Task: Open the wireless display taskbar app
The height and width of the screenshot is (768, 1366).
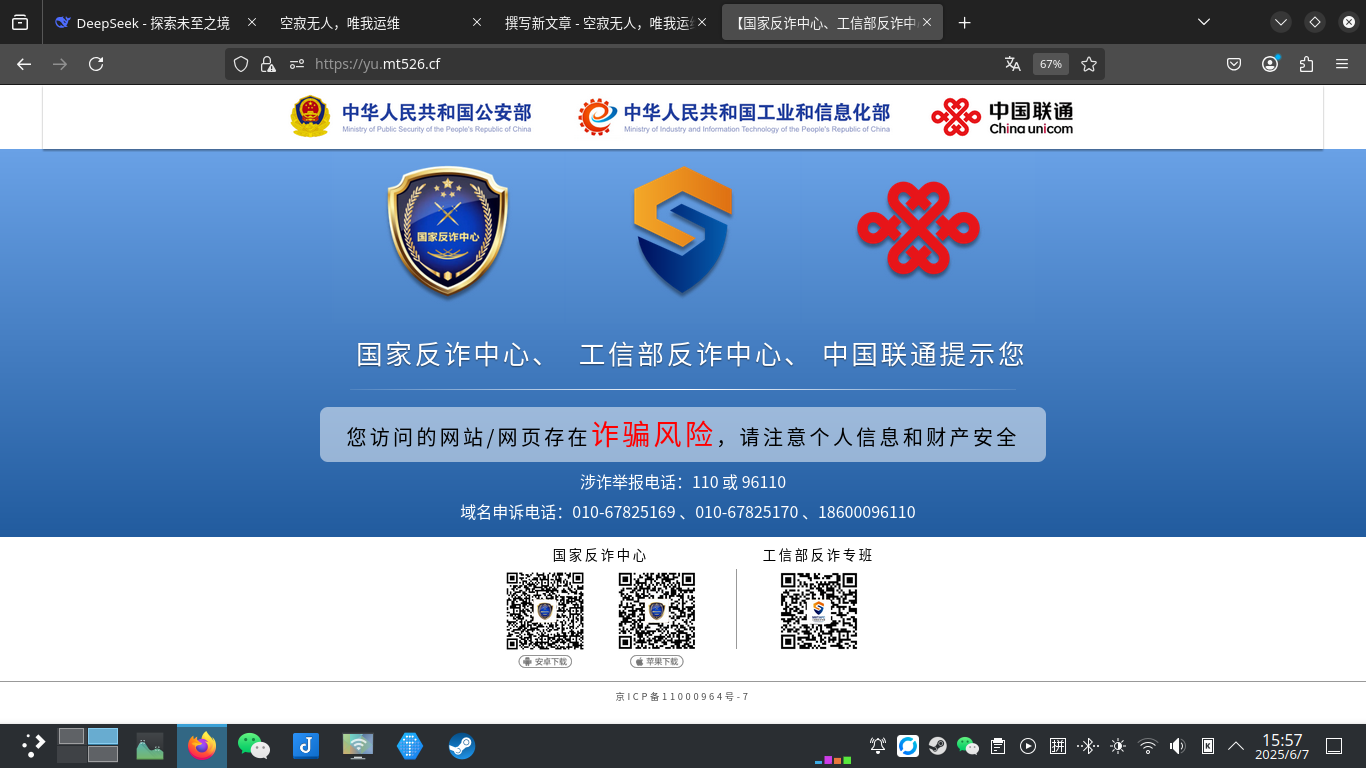Action: click(357, 746)
